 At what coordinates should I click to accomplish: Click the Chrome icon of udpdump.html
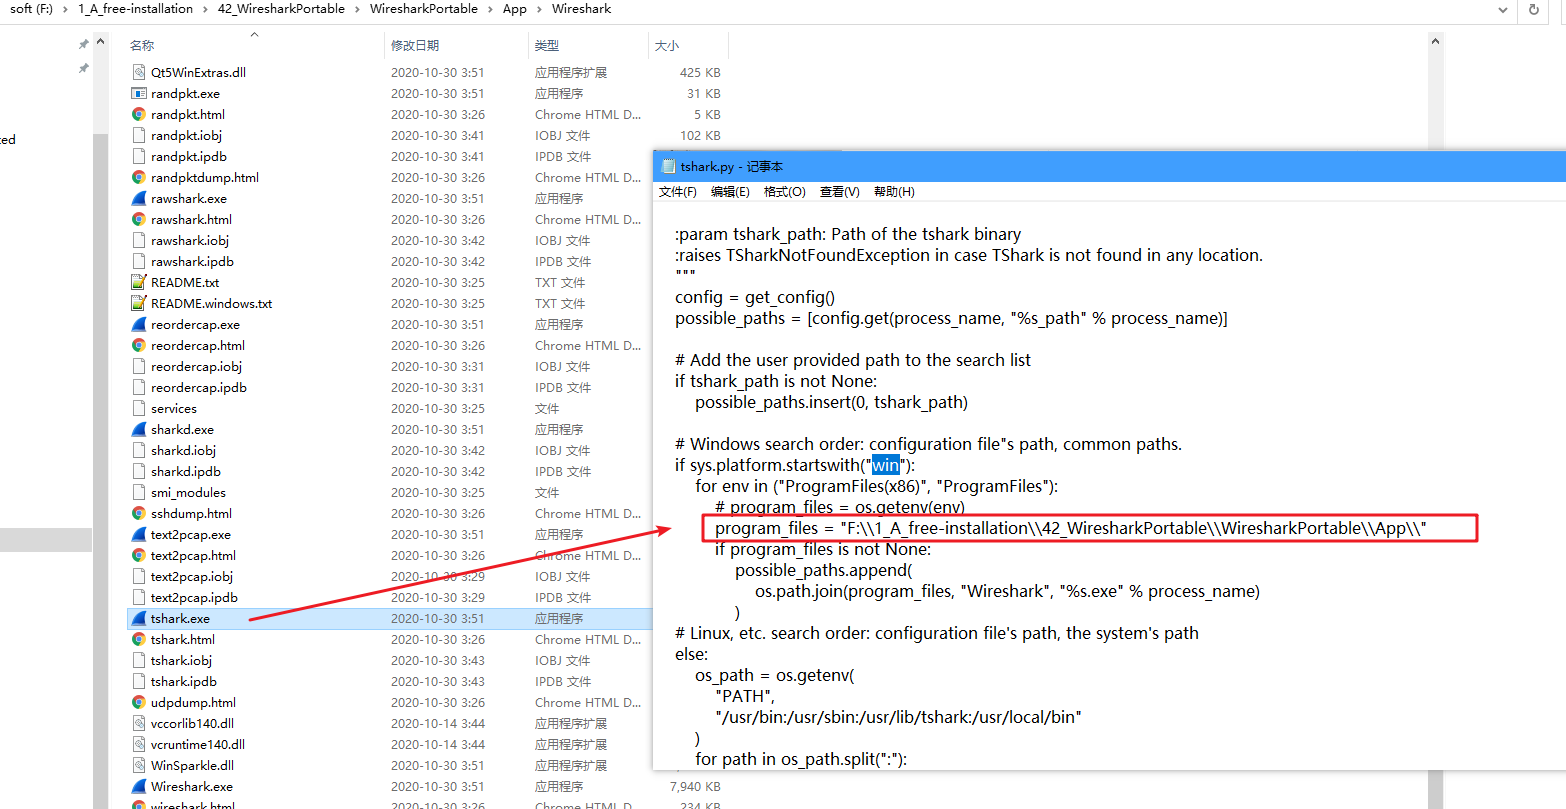pyautogui.click(x=139, y=702)
